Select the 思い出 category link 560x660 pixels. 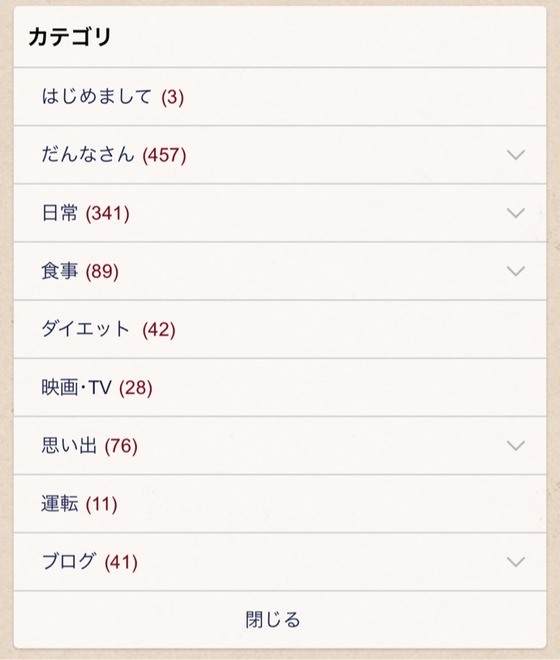(90, 446)
